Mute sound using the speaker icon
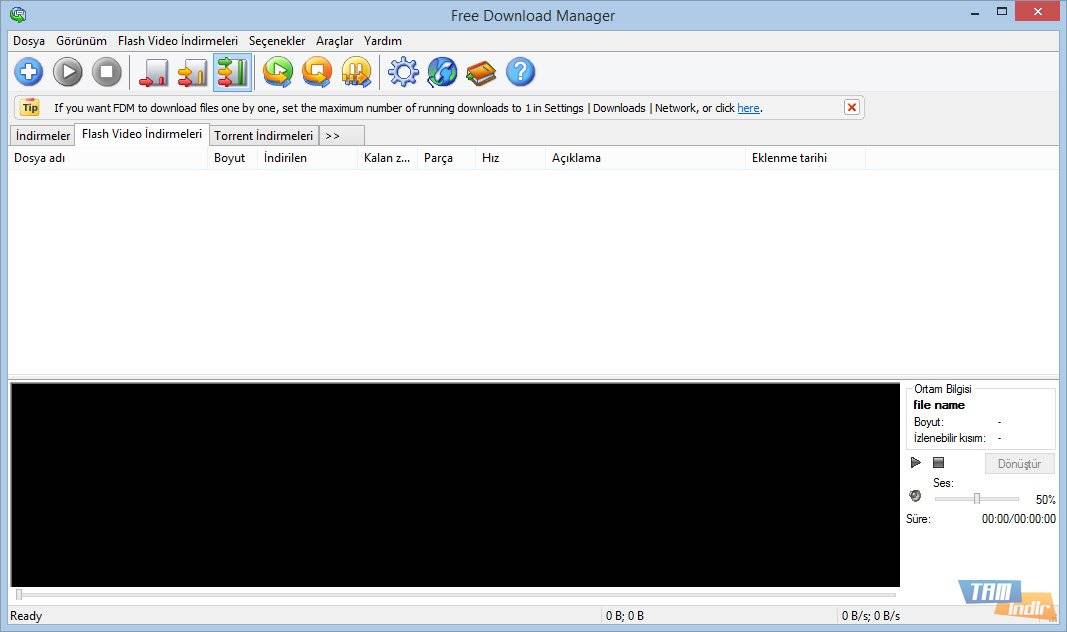 [x=915, y=496]
